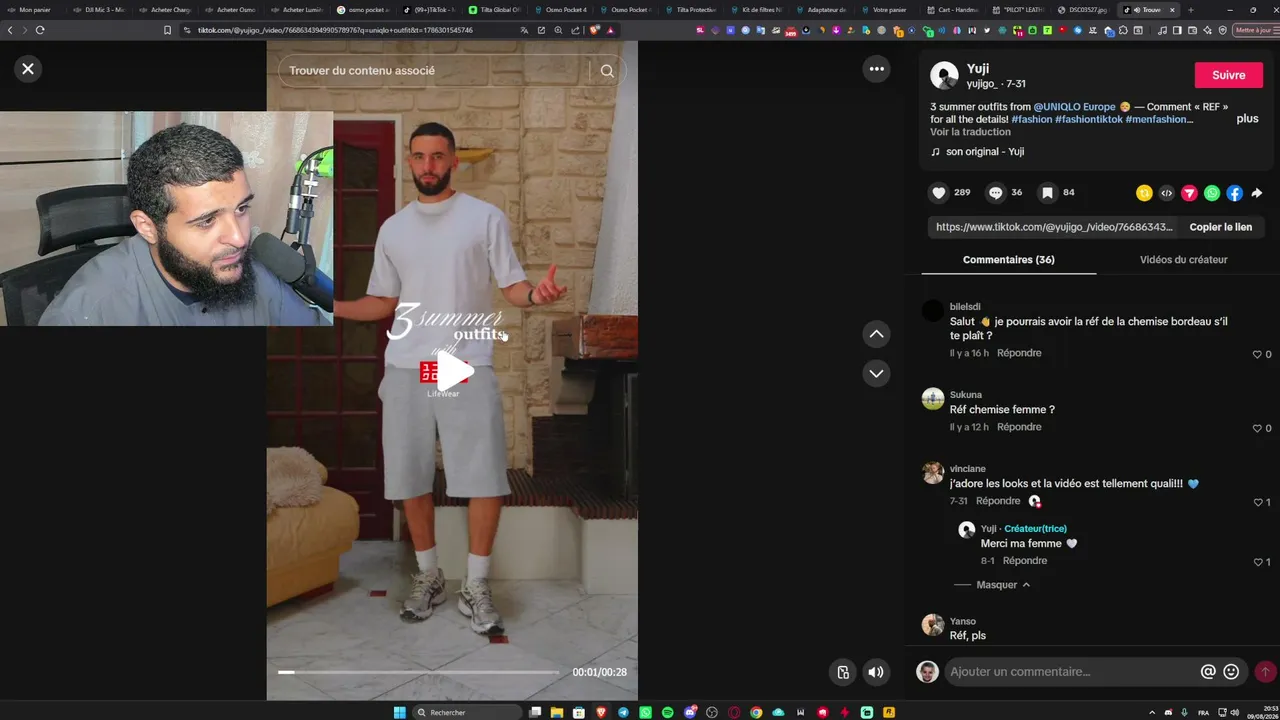Copy the video link with 'Copier le lien'
The height and width of the screenshot is (720, 1280).
tap(1220, 227)
